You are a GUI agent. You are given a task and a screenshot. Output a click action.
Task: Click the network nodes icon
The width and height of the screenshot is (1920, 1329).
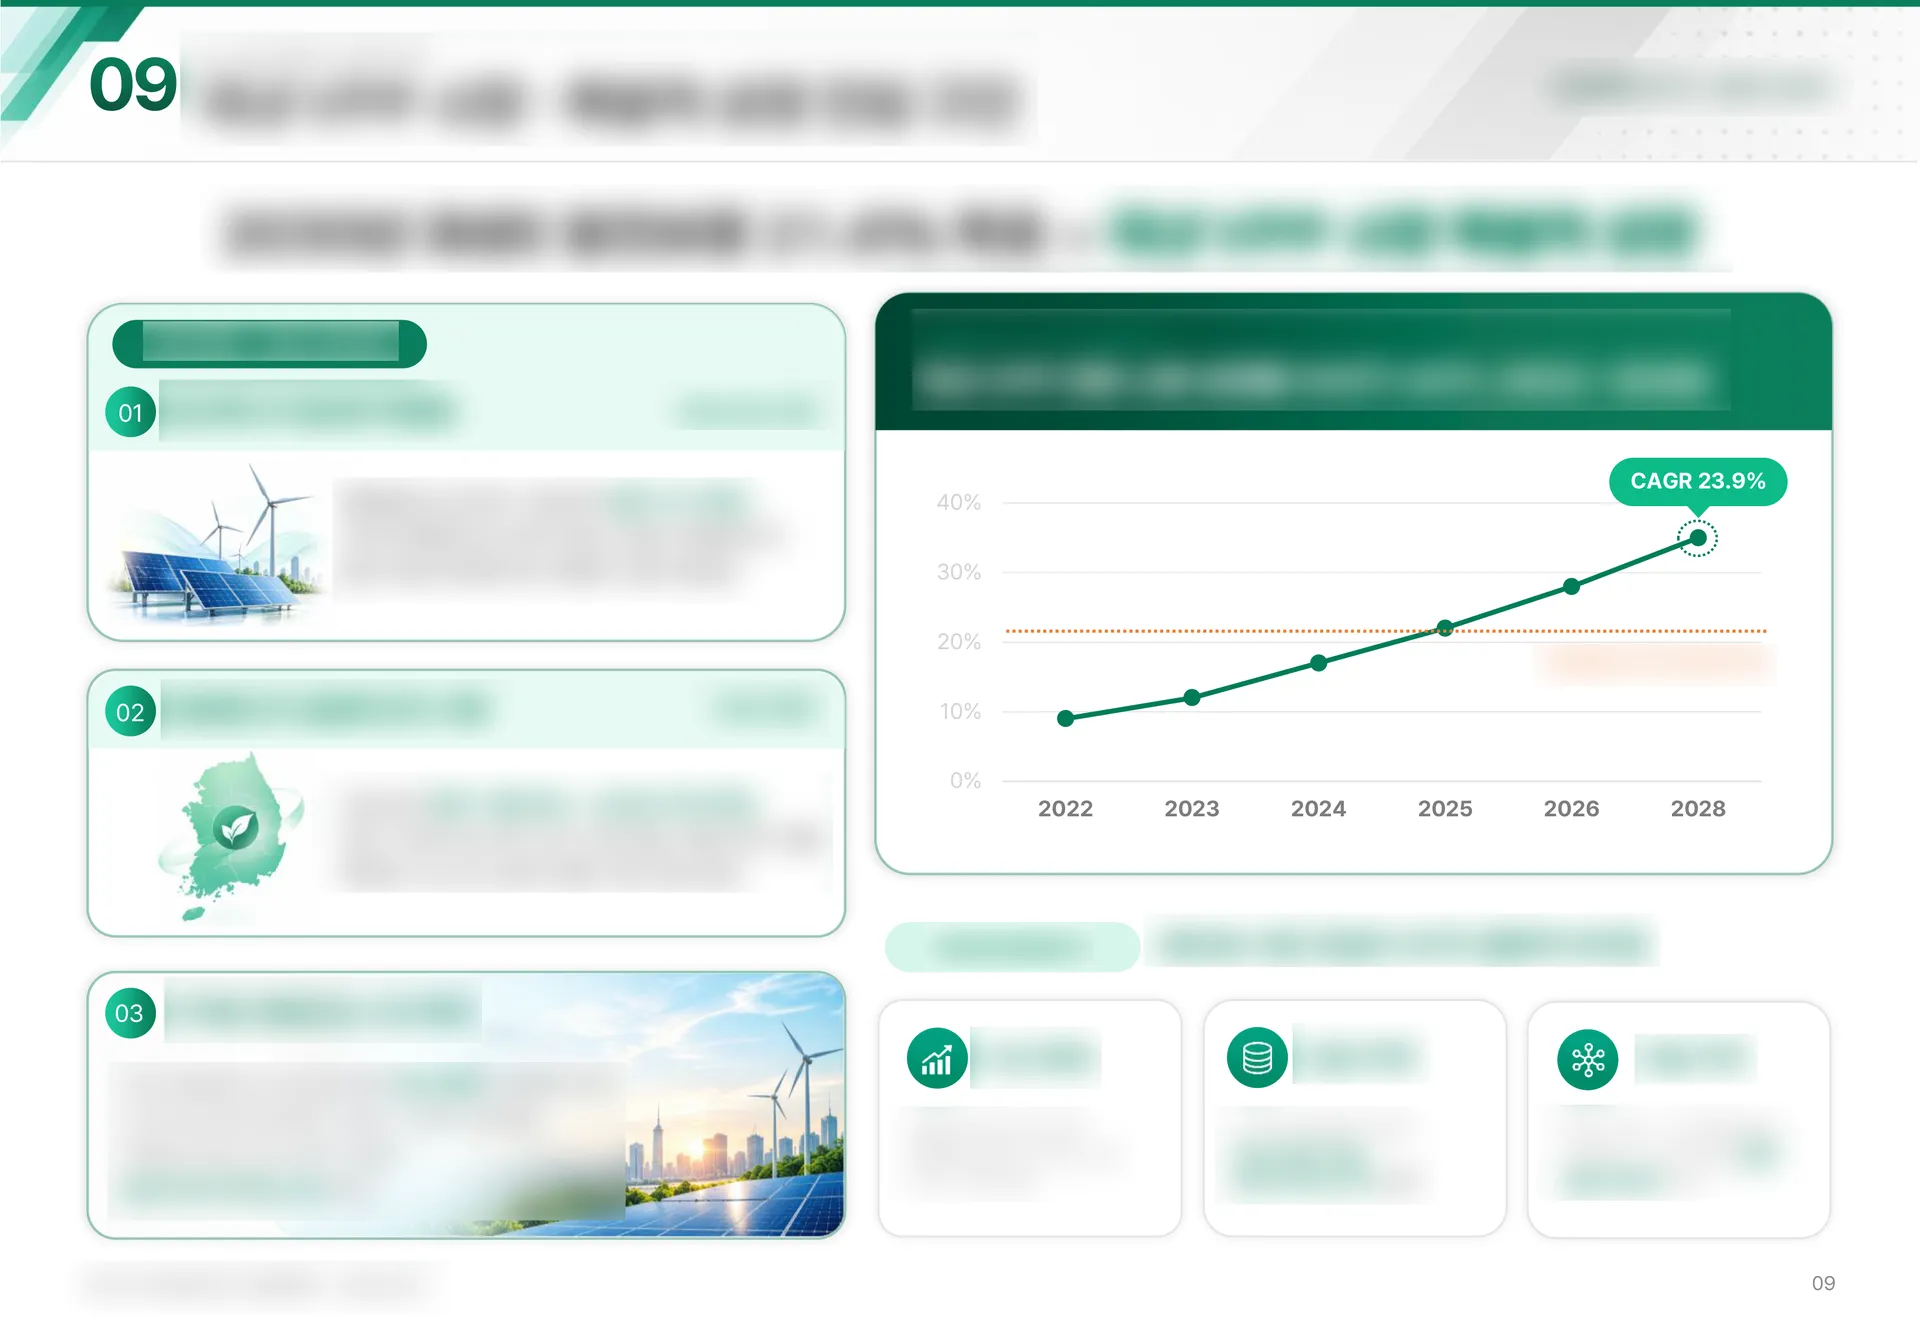point(1588,1059)
